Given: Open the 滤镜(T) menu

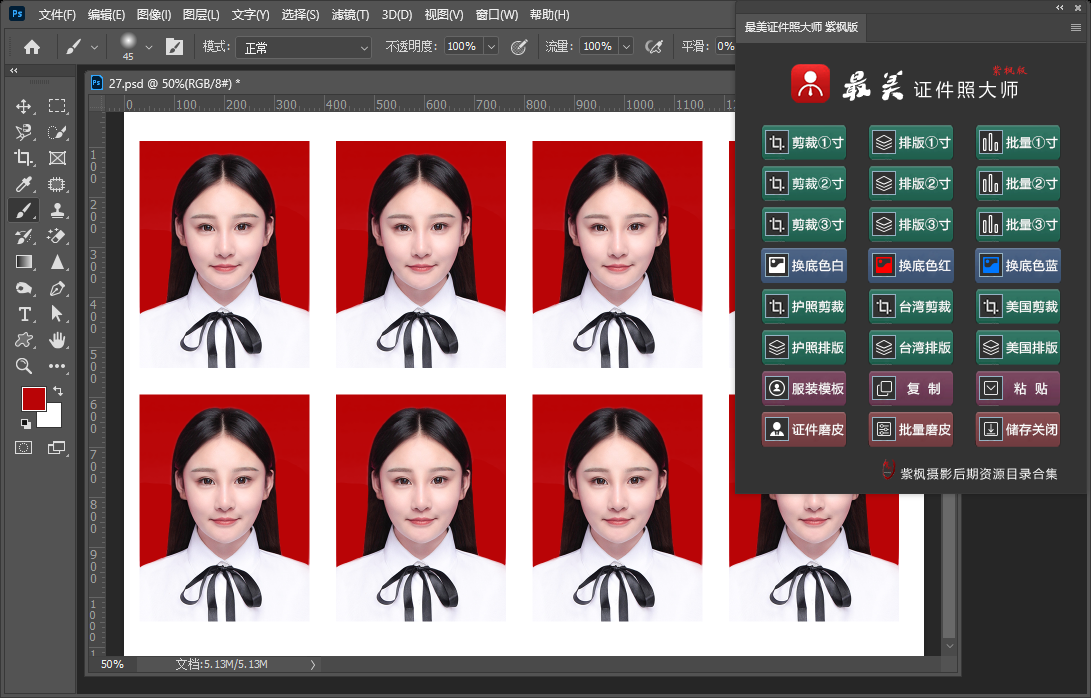Looking at the screenshot, I should tap(350, 15).
